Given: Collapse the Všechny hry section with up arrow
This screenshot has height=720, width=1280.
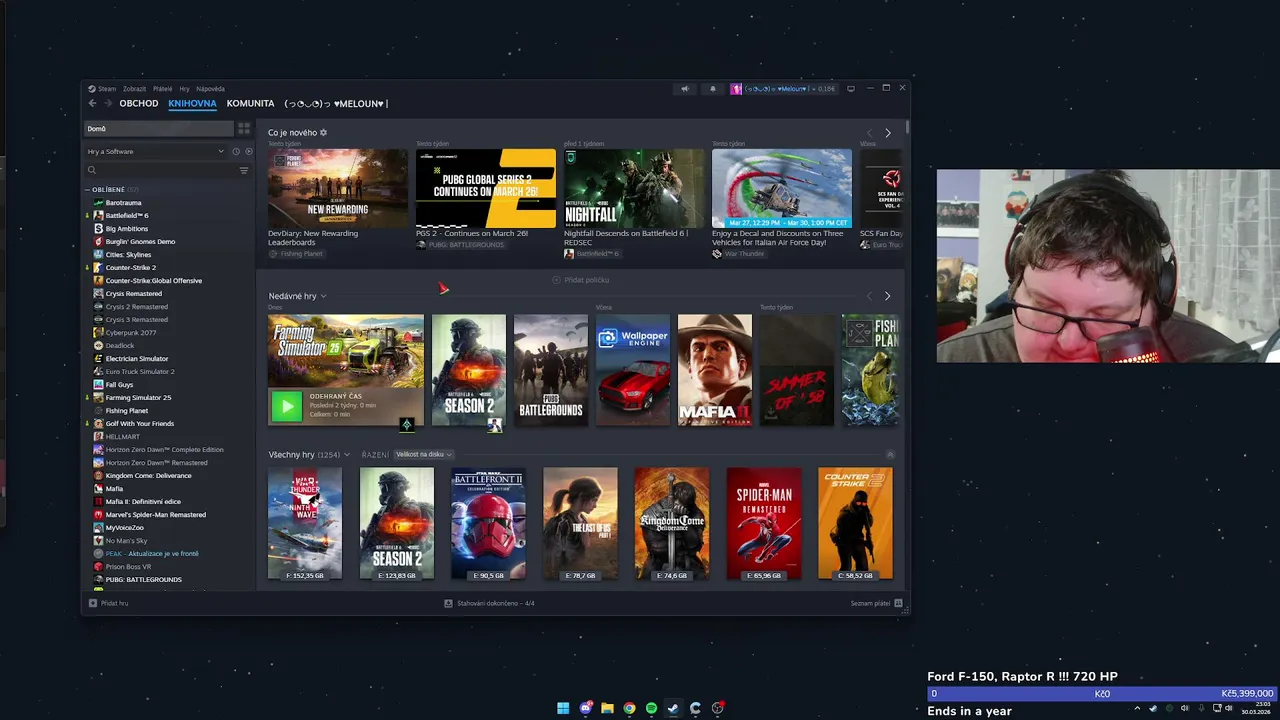Looking at the screenshot, I should point(890,455).
